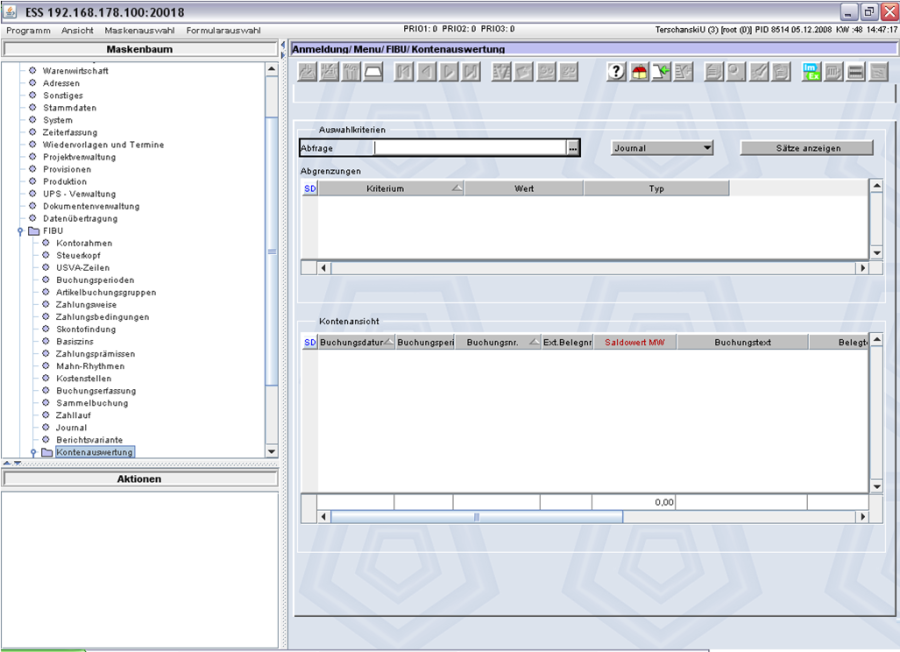The width and height of the screenshot is (900, 652).
Task: Sort by Buchungsnr. column header
Action: [498, 342]
